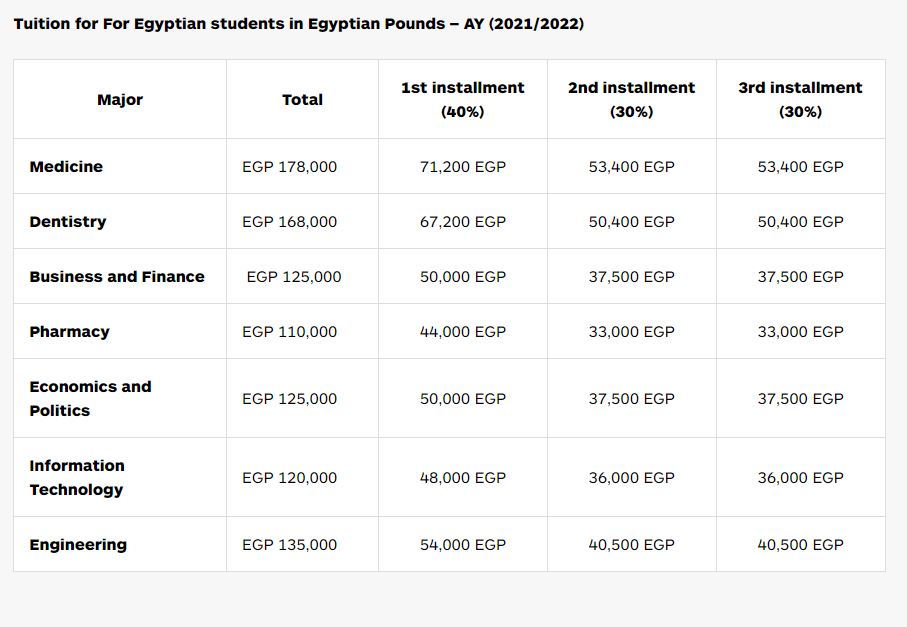The height and width of the screenshot is (627, 907).
Task: Click the 1st installment (40%) header
Action: (x=463, y=99)
